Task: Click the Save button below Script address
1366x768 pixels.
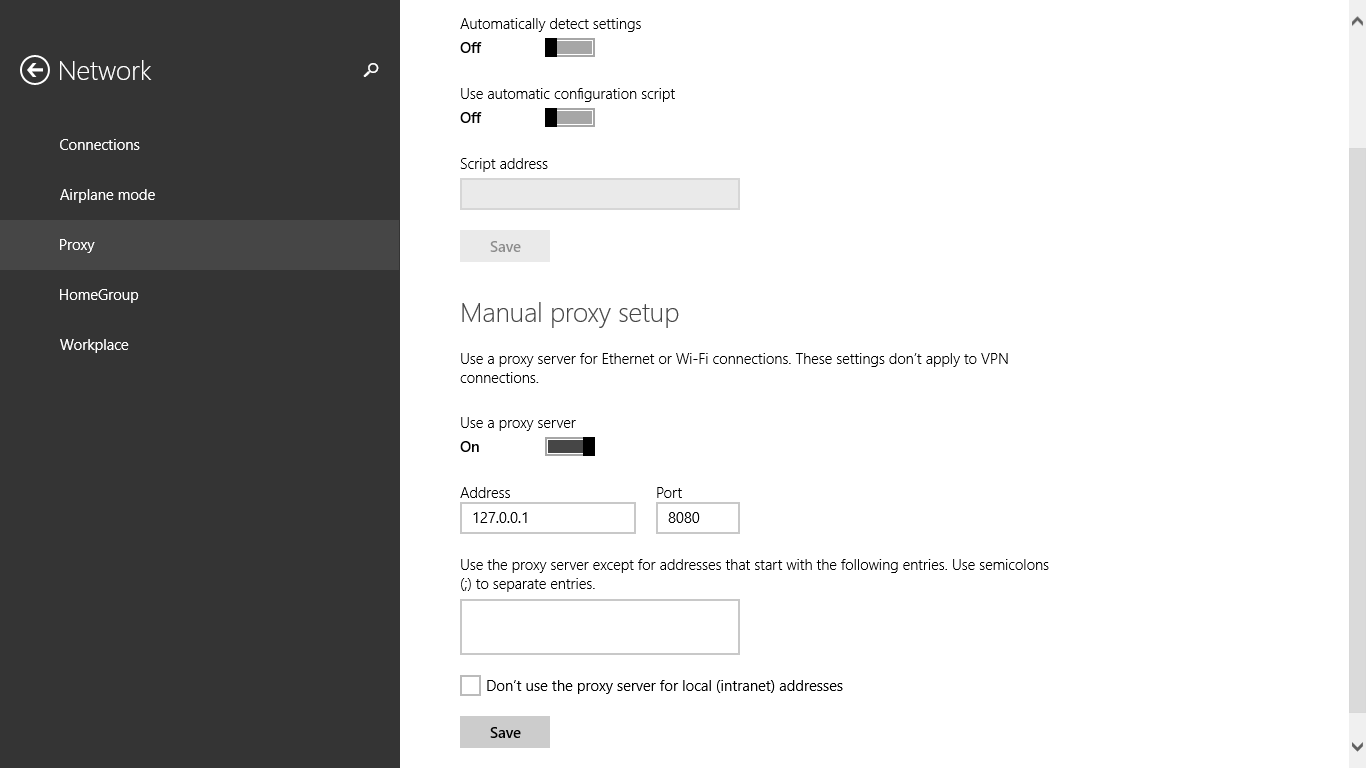Action: (505, 246)
